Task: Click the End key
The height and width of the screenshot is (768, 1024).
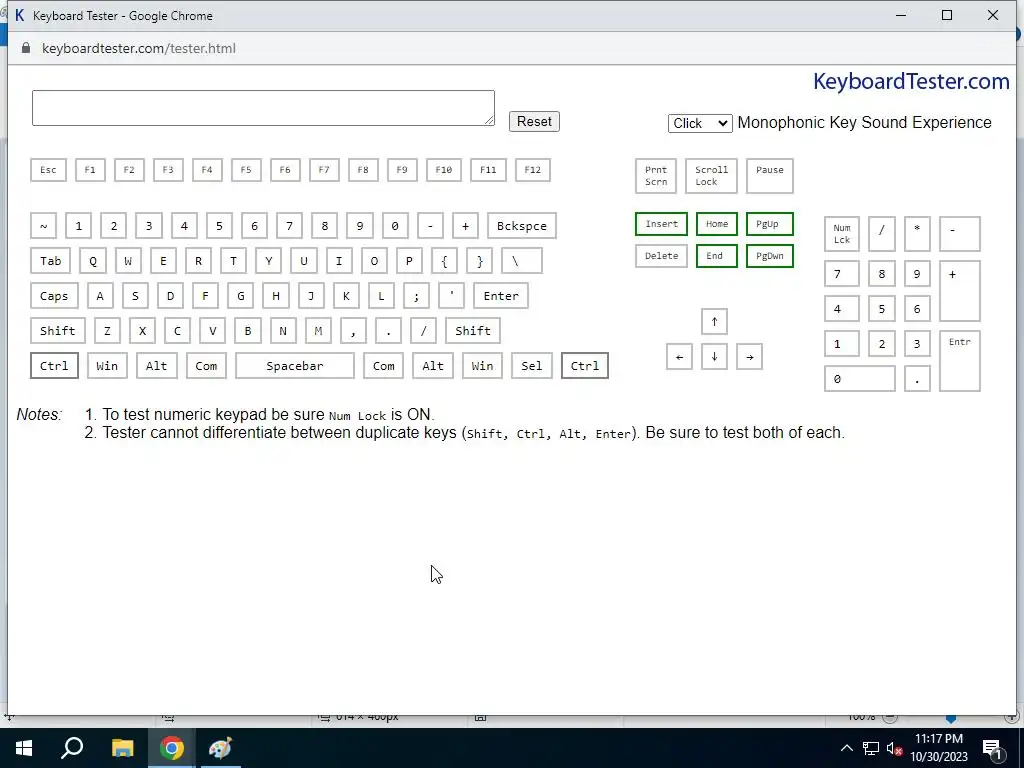Action: pyautogui.click(x=717, y=256)
